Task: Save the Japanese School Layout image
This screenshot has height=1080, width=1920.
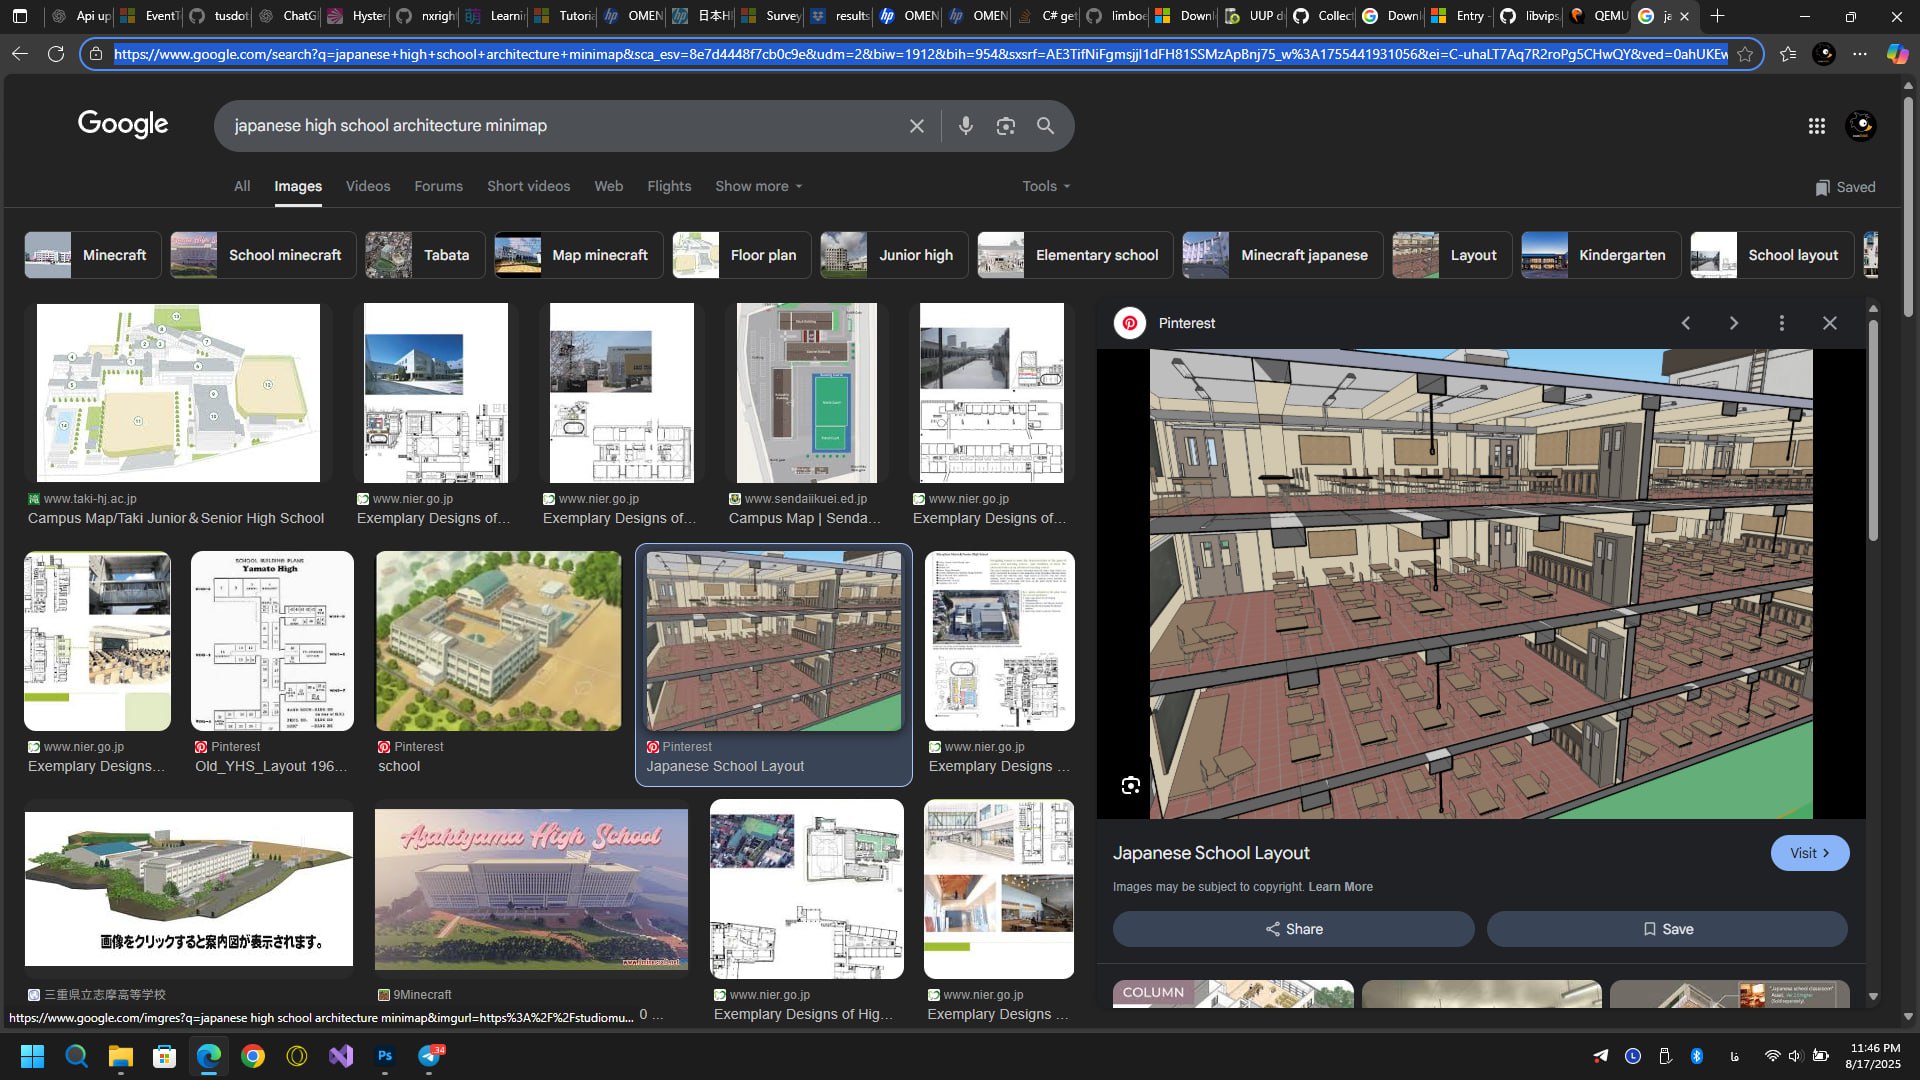Action: click(x=1666, y=929)
